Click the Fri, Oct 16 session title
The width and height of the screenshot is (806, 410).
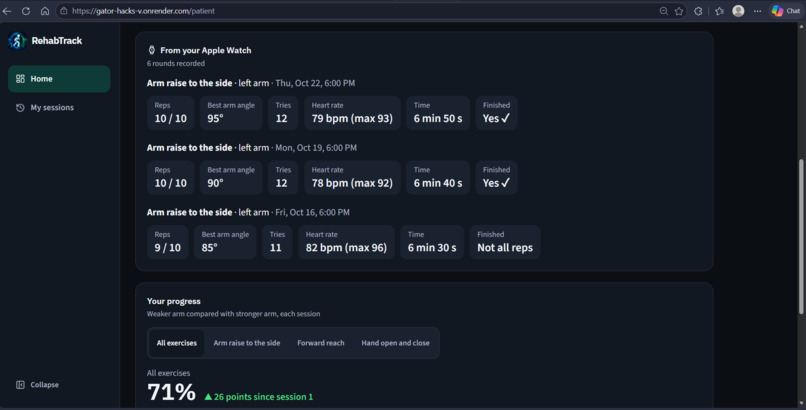(x=248, y=212)
